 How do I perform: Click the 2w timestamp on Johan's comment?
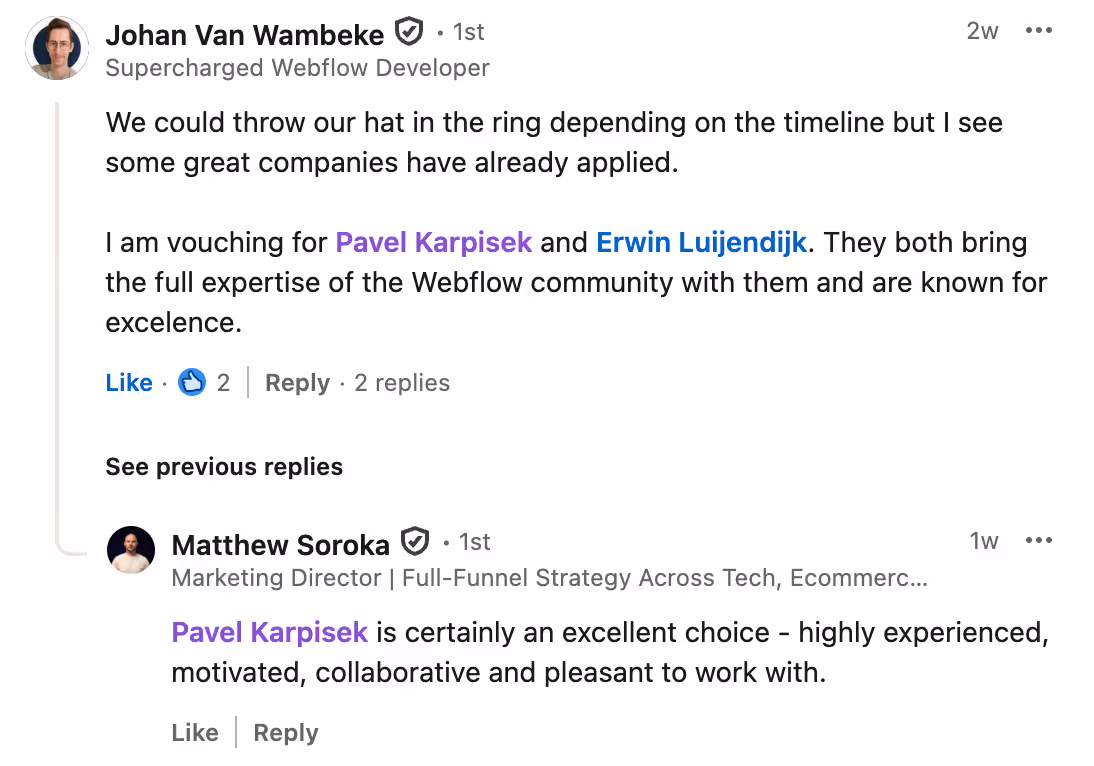(981, 30)
